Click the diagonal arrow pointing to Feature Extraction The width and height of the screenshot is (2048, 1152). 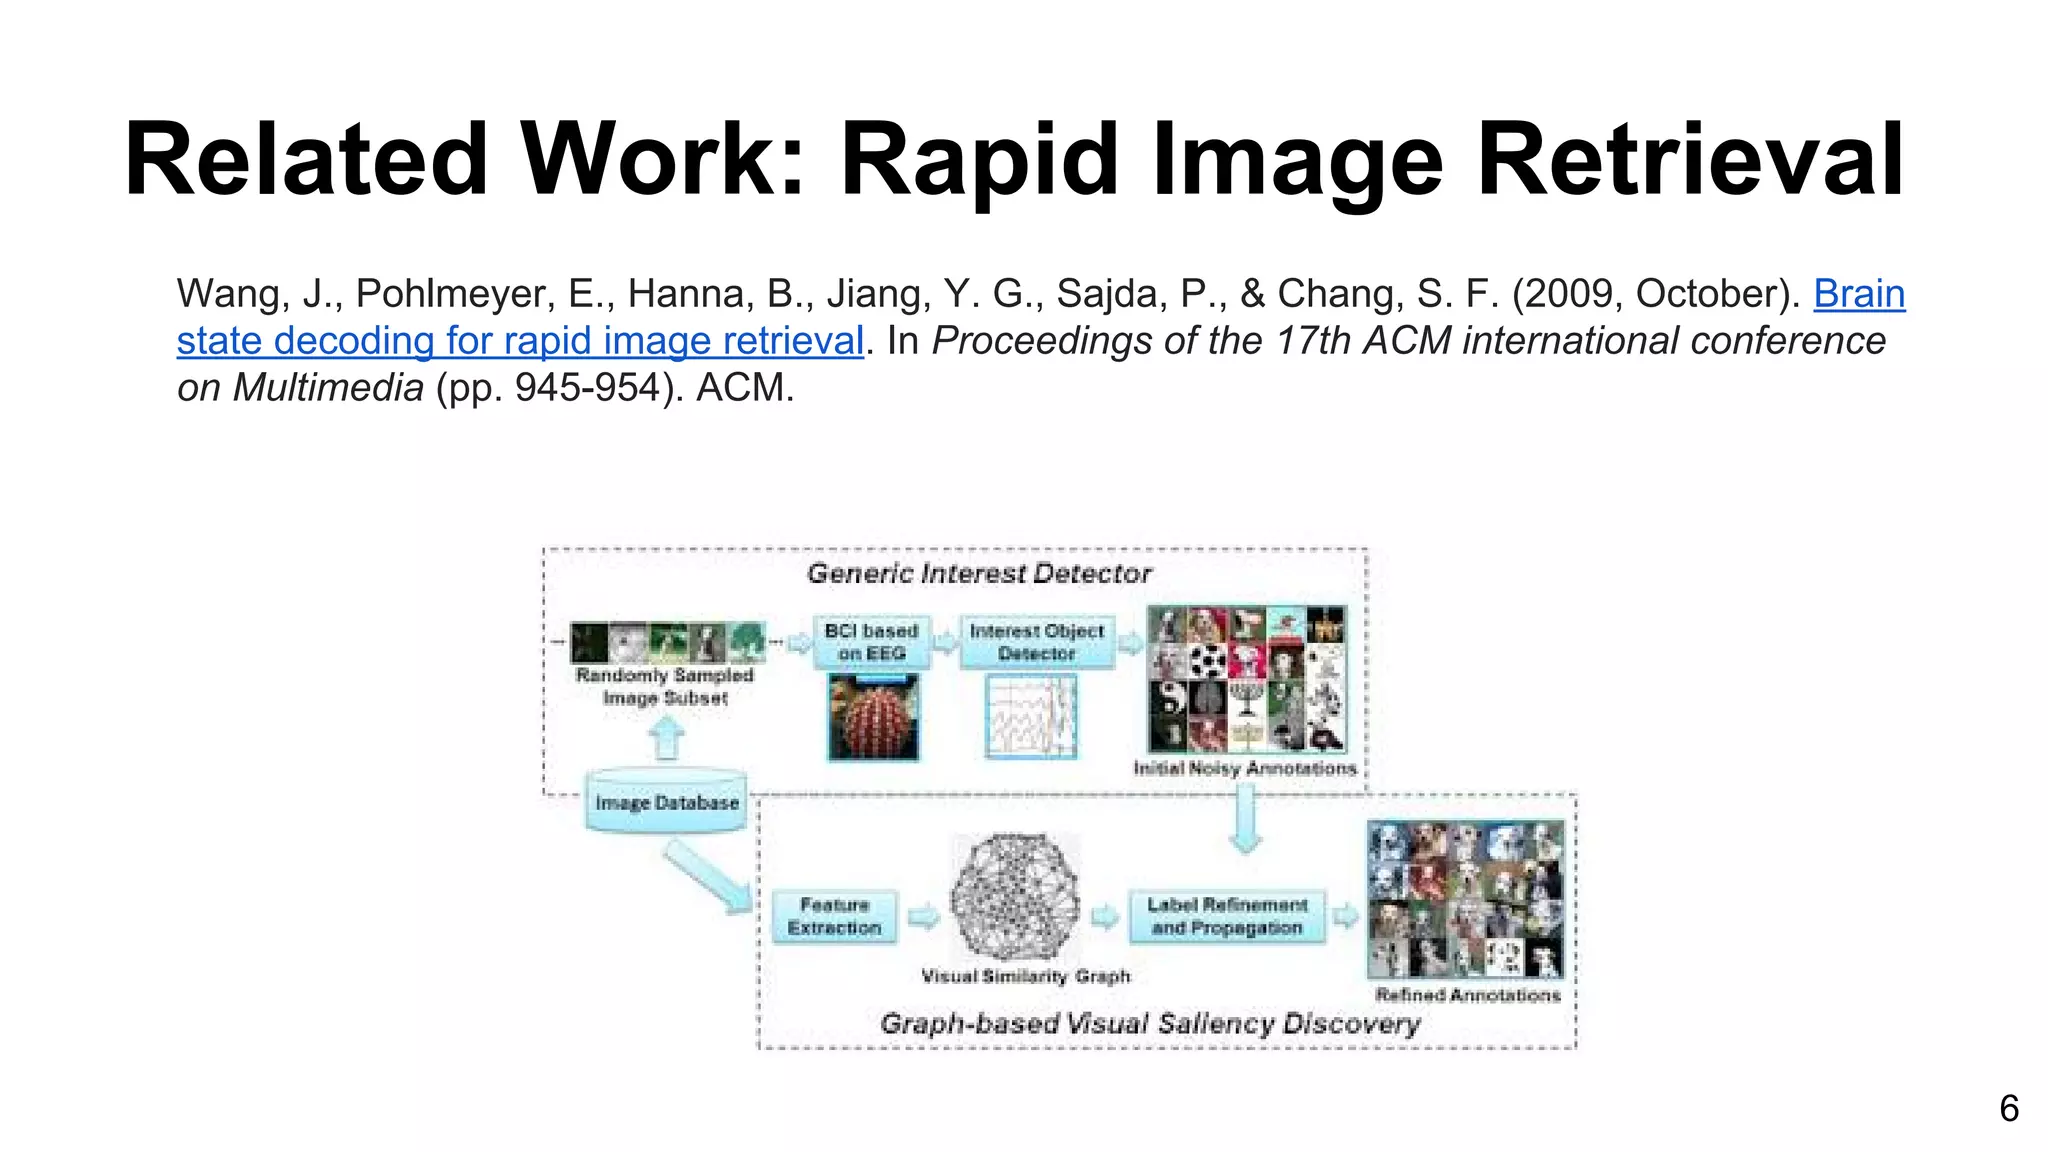coord(707,876)
